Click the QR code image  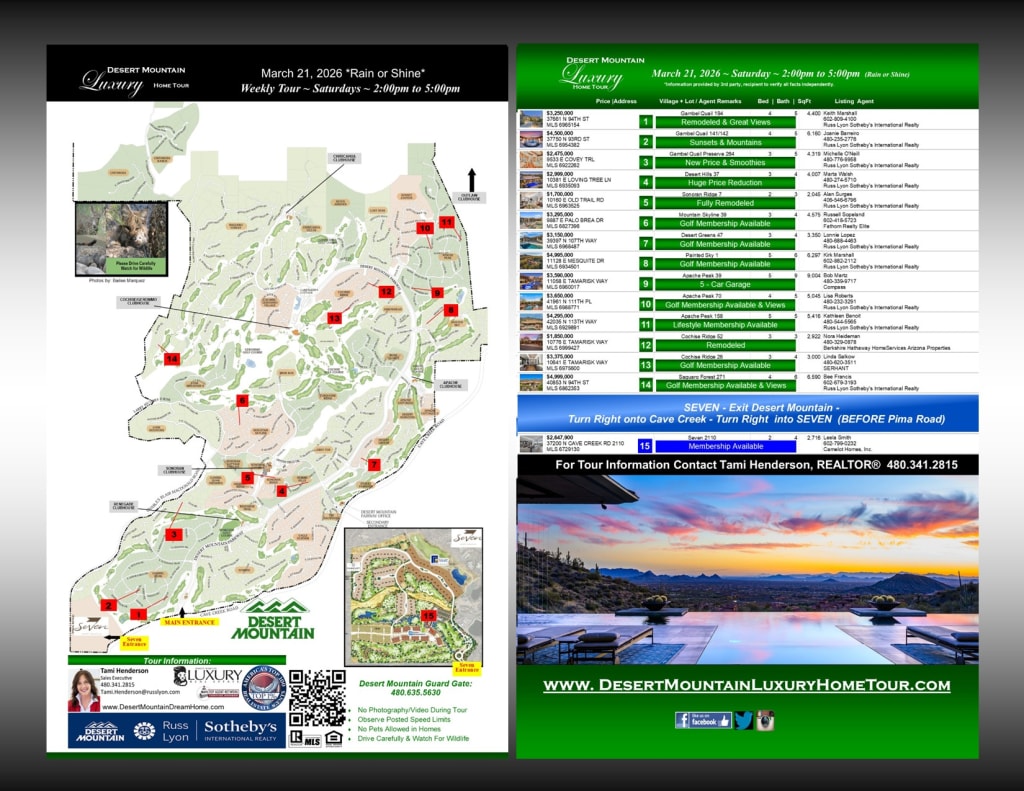click(316, 697)
